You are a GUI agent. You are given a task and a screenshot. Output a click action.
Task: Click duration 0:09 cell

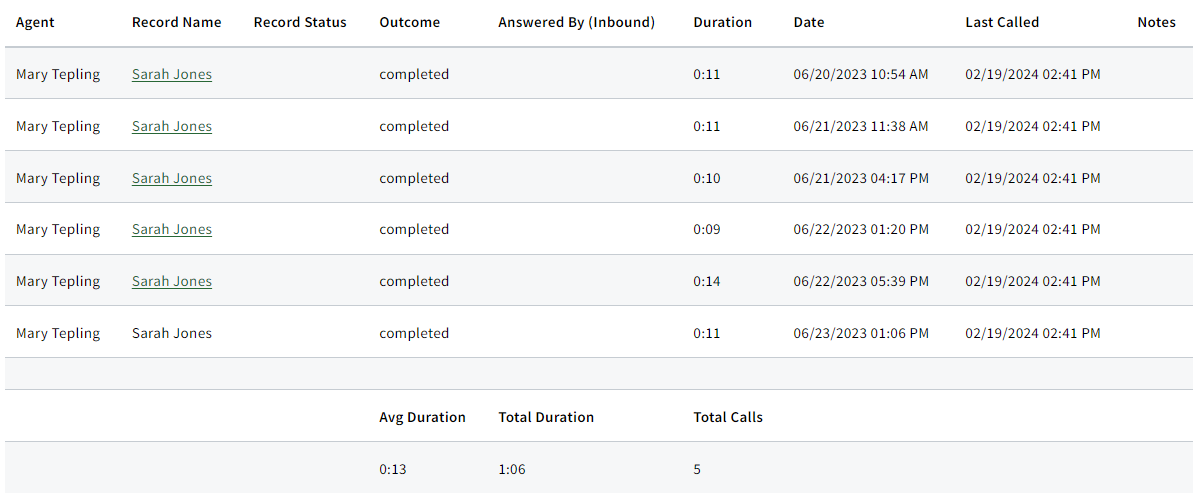point(707,229)
